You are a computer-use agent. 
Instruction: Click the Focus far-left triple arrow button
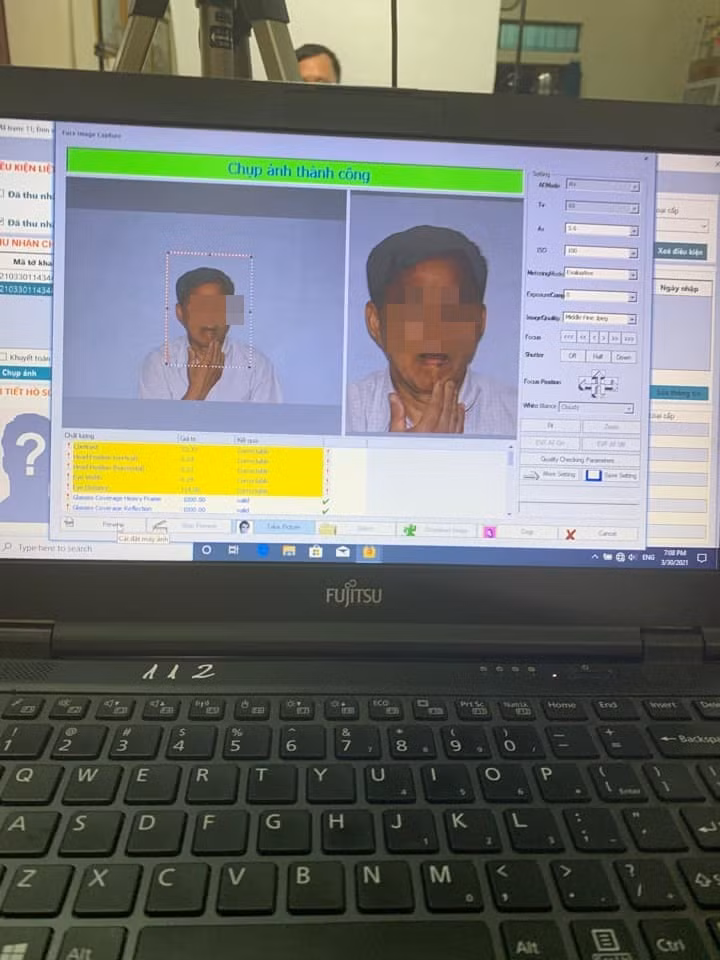(x=568, y=337)
